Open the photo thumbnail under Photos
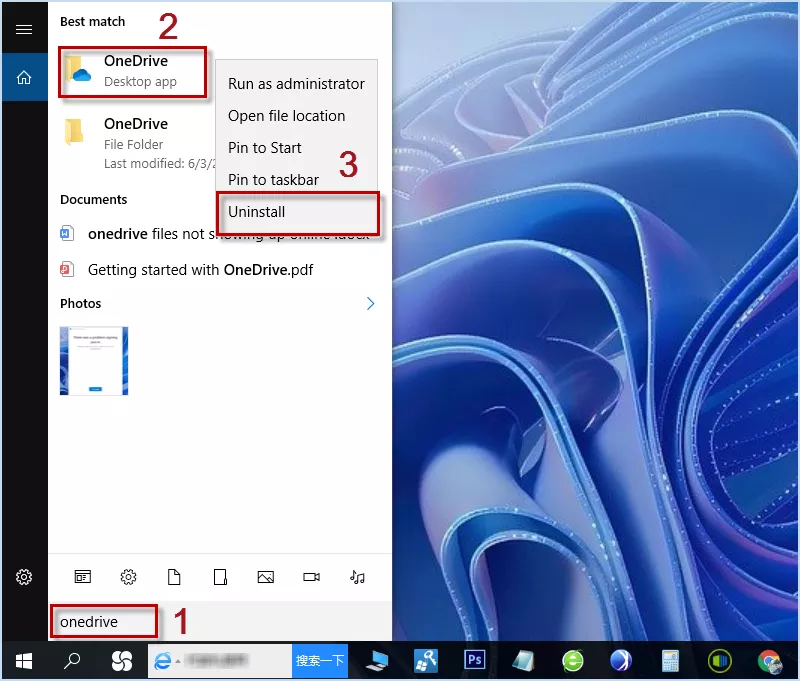The height and width of the screenshot is (681, 800). (x=94, y=361)
